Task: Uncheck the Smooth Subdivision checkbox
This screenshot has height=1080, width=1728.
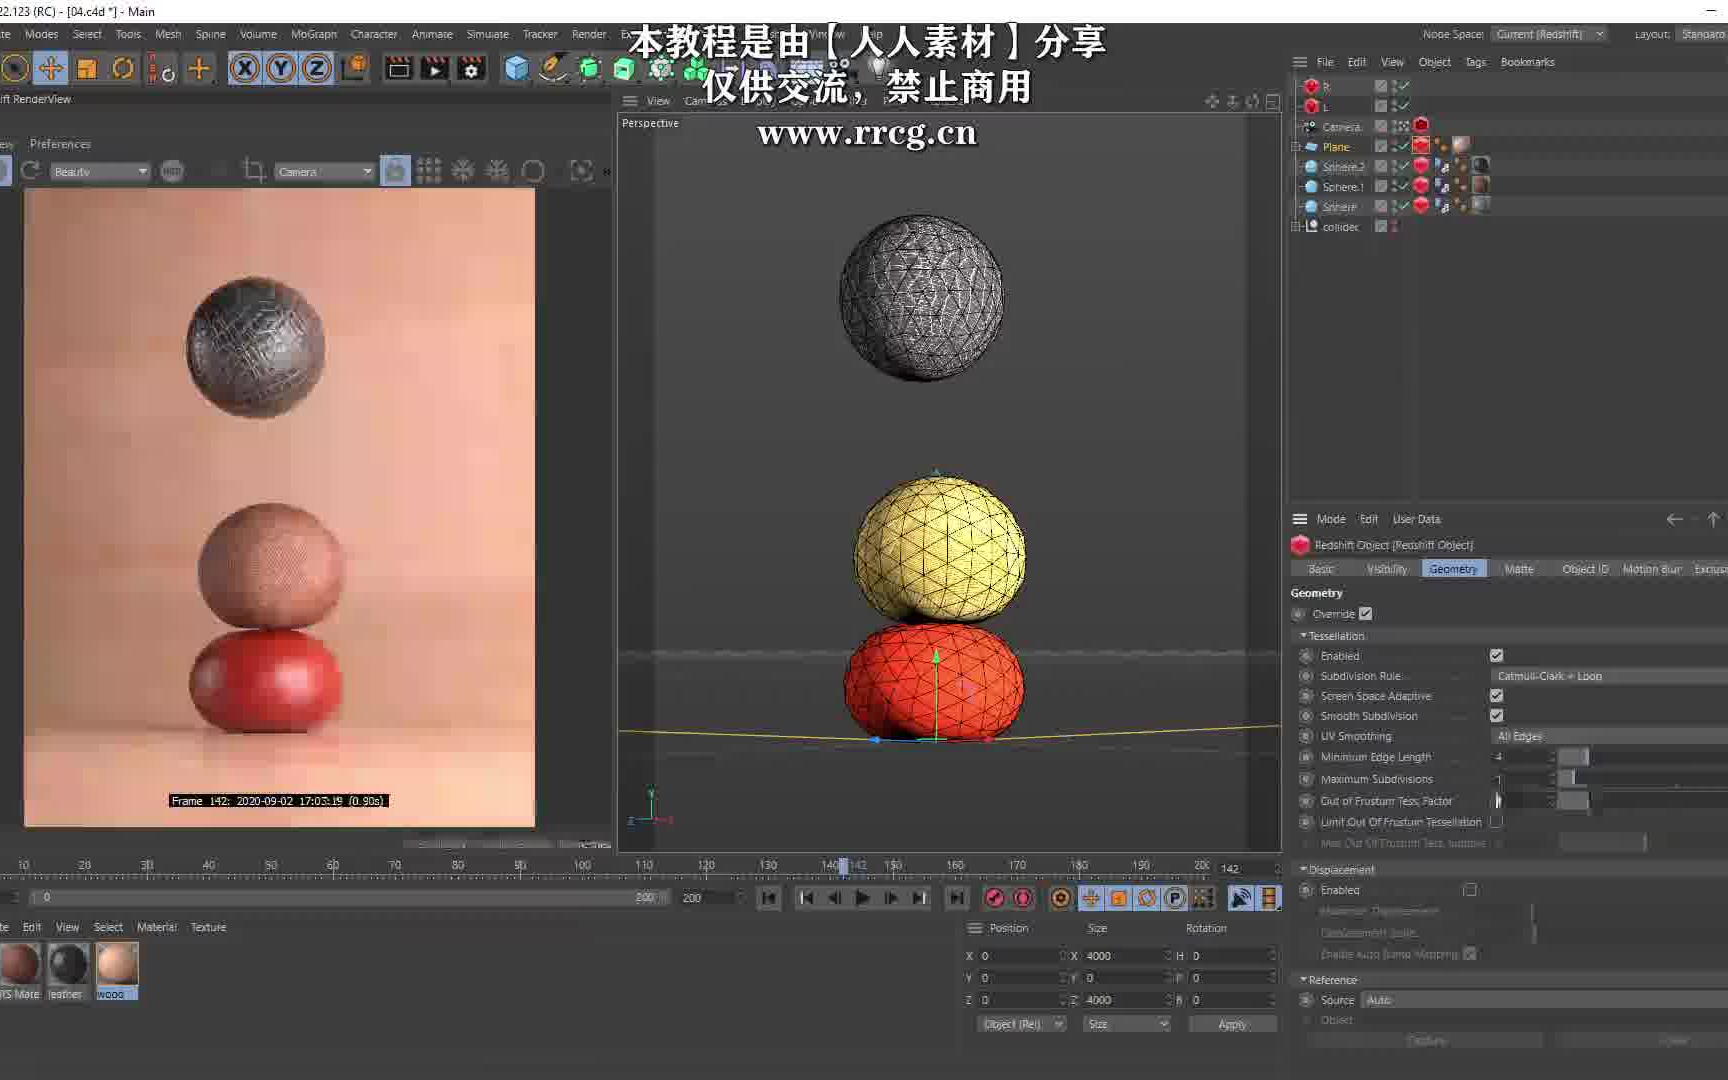Action: tap(1497, 715)
